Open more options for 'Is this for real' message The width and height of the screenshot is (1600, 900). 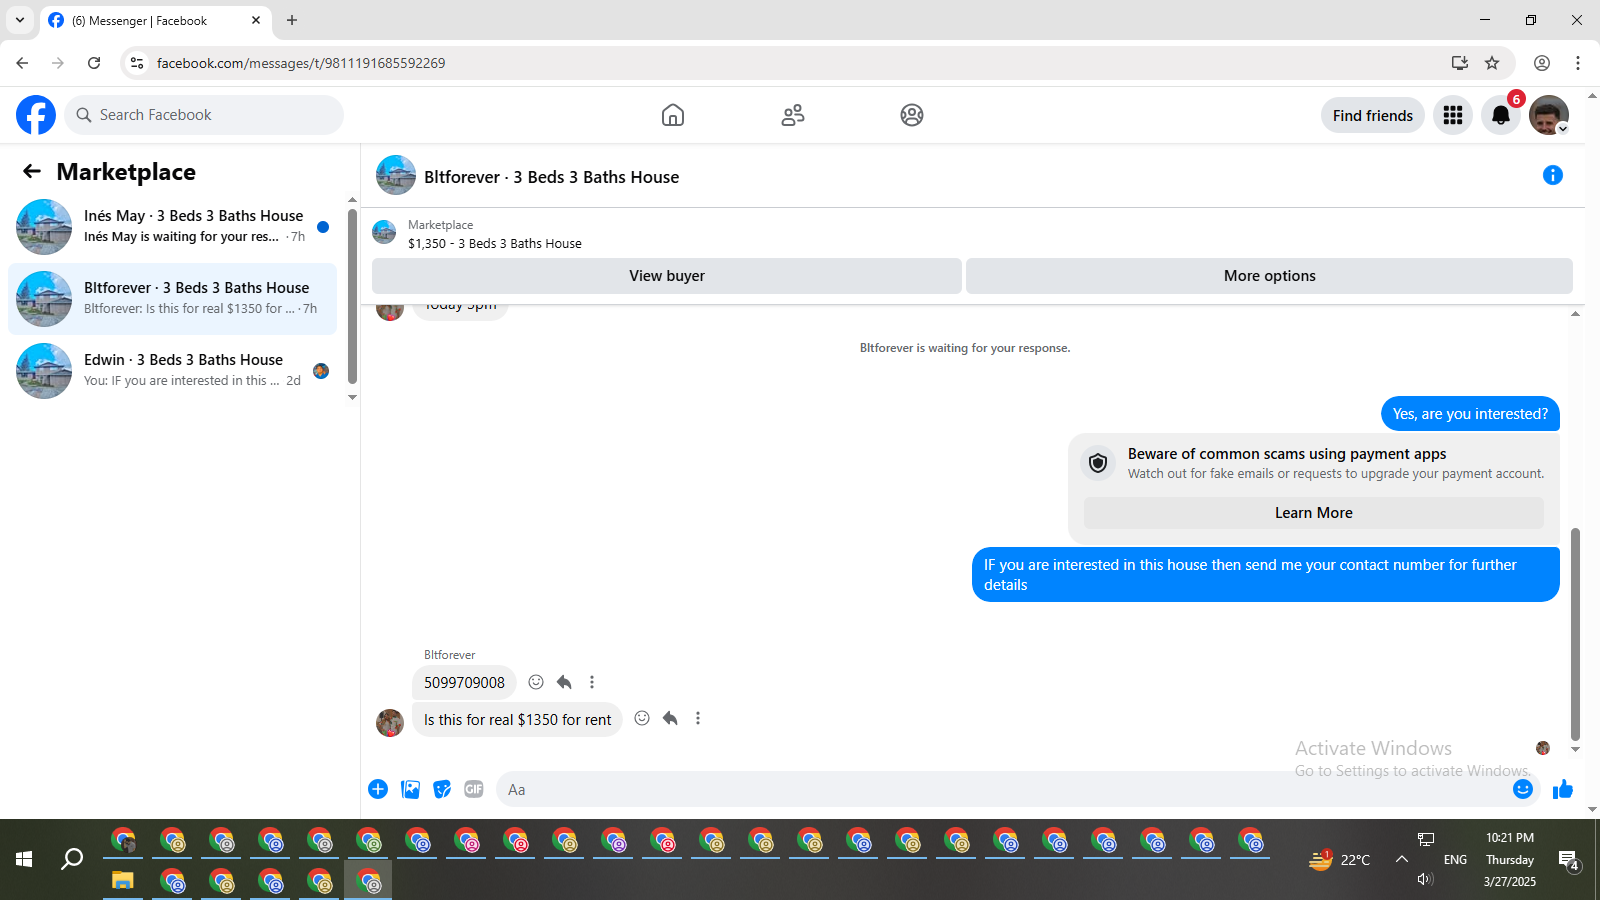click(698, 718)
